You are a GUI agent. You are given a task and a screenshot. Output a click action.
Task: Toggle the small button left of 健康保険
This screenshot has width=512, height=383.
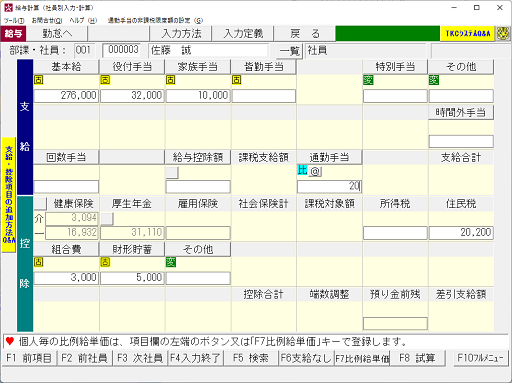pos(40,204)
